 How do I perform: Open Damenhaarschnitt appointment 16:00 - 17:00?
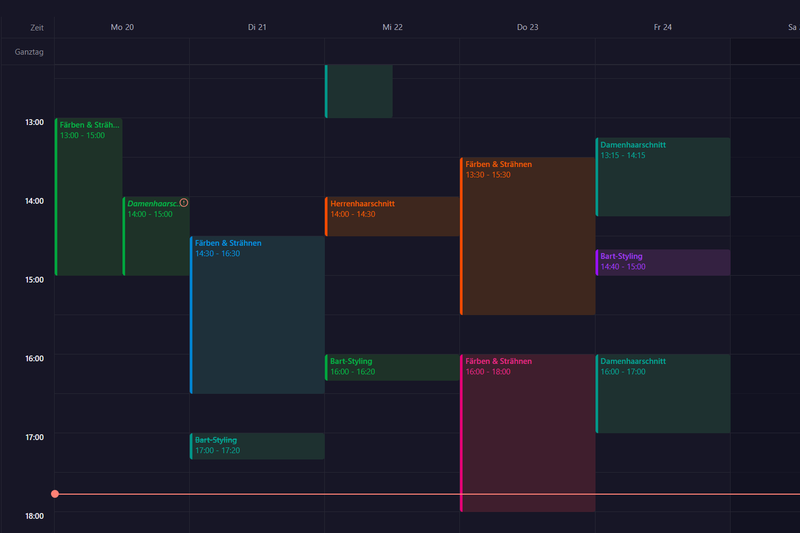(663, 394)
